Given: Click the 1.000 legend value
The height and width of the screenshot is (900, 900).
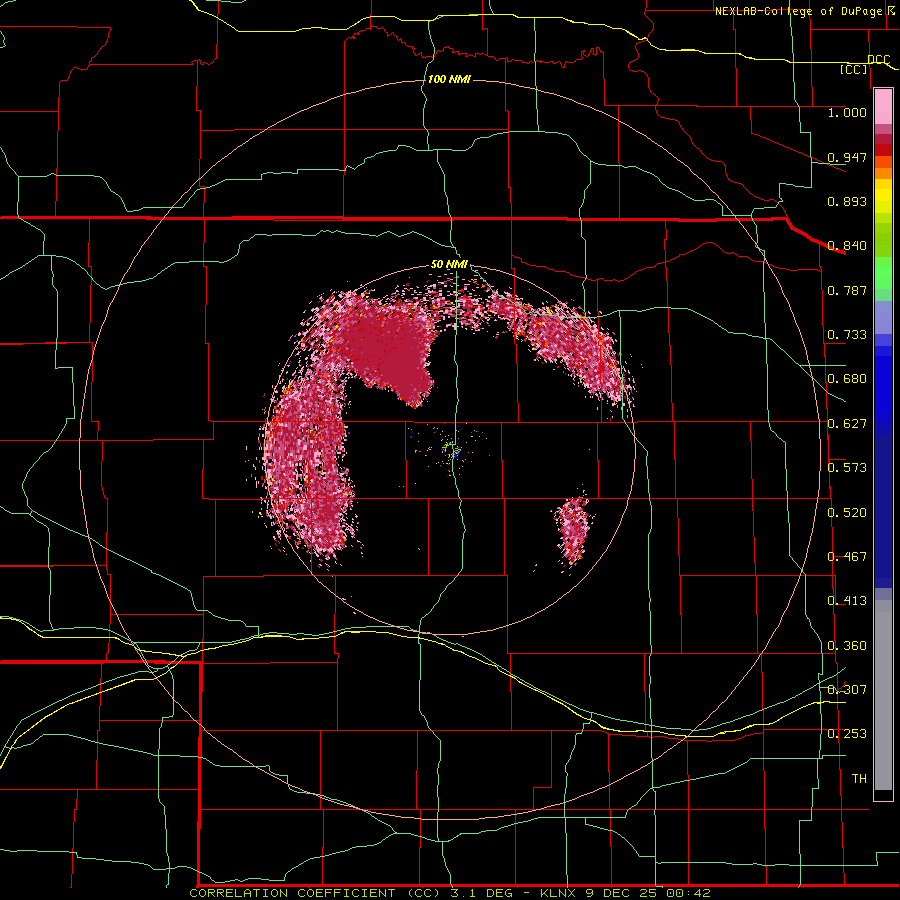Looking at the screenshot, I should (x=847, y=112).
